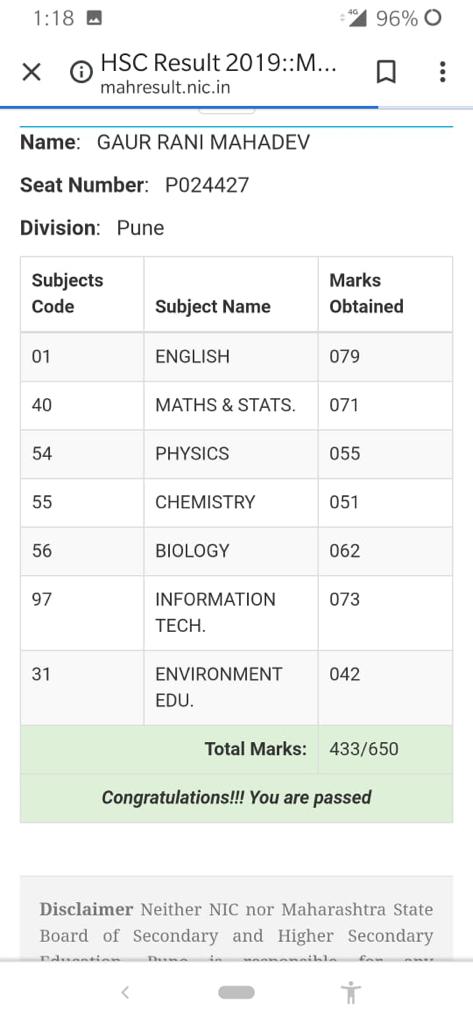
Task: Tap the MATHS & STATS. marks cell 071
Action: pyautogui.click(x=385, y=406)
